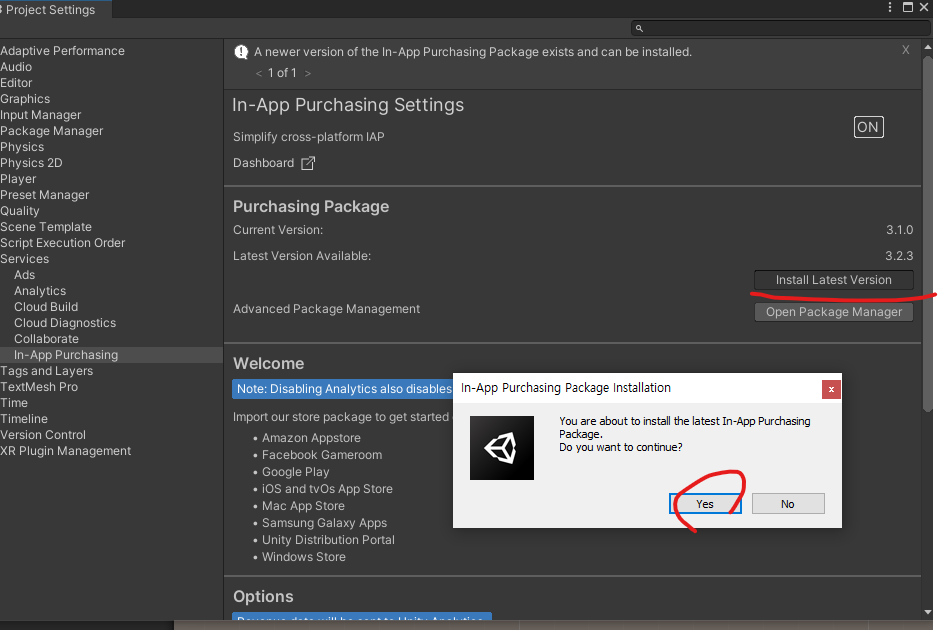Open Ads under Services
The height and width of the screenshot is (630, 938).
pyautogui.click(x=25, y=275)
